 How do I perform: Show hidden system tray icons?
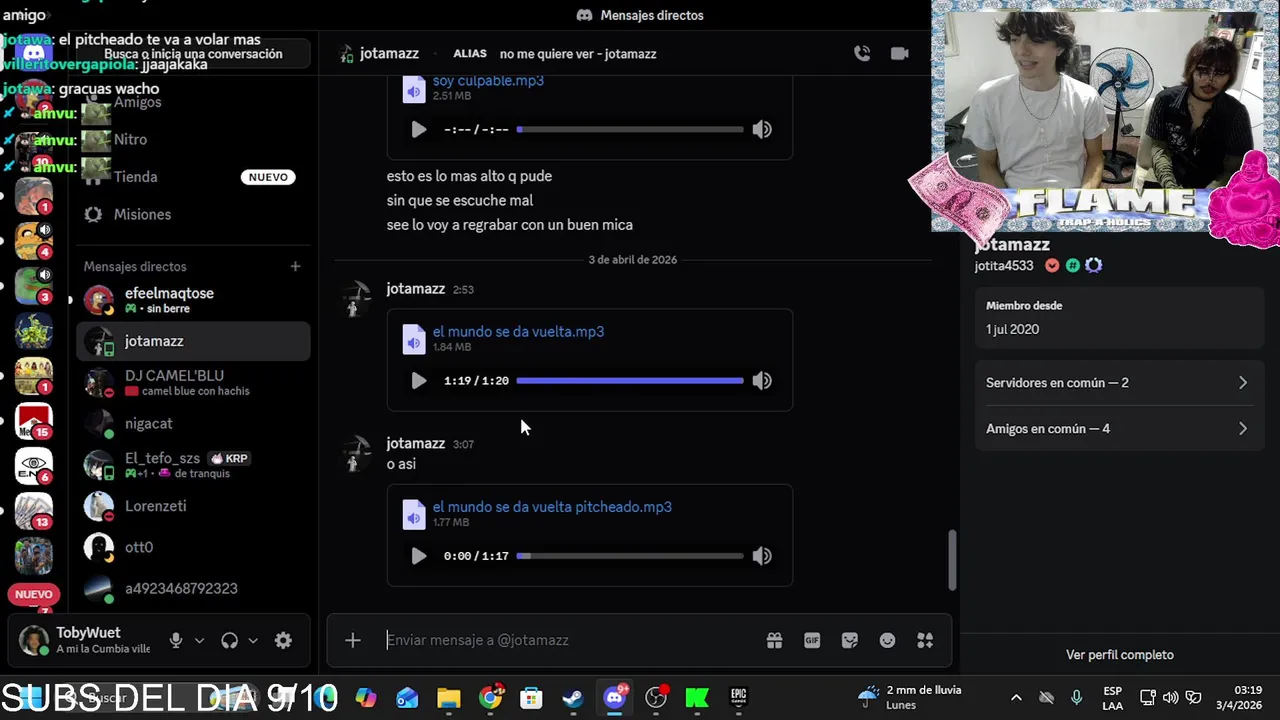tap(1016, 697)
